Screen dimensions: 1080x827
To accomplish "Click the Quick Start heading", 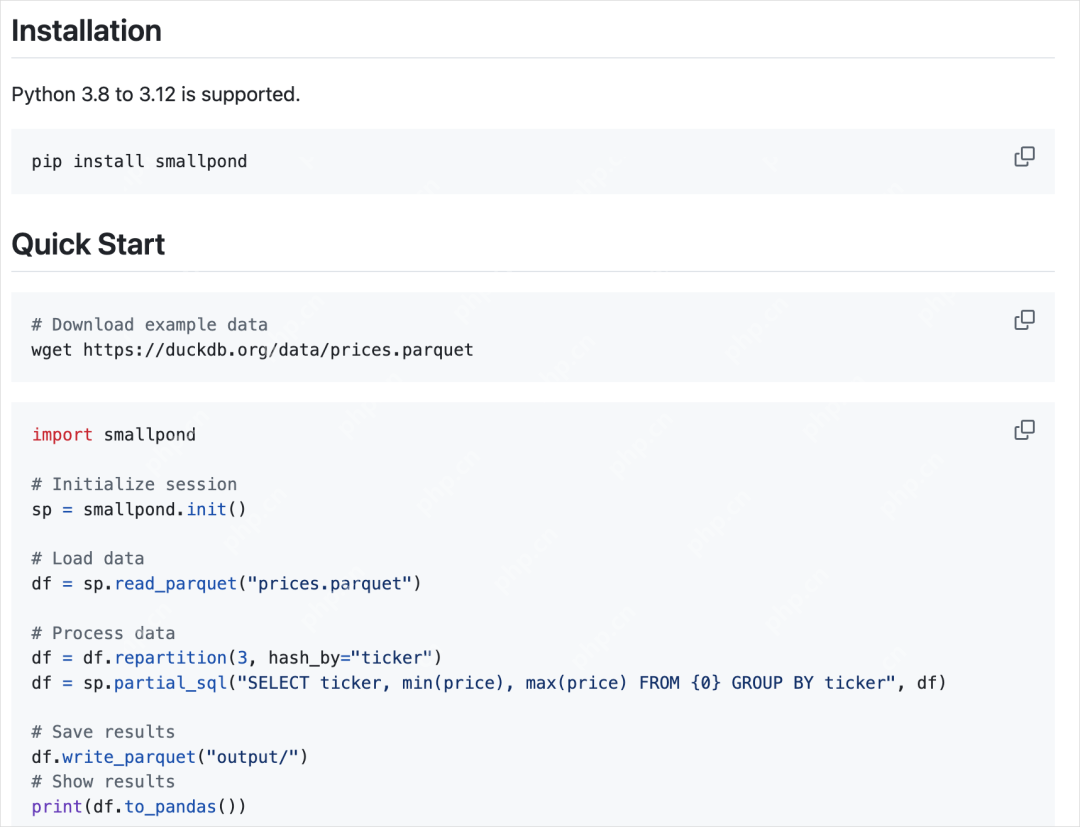I will [x=88, y=244].
